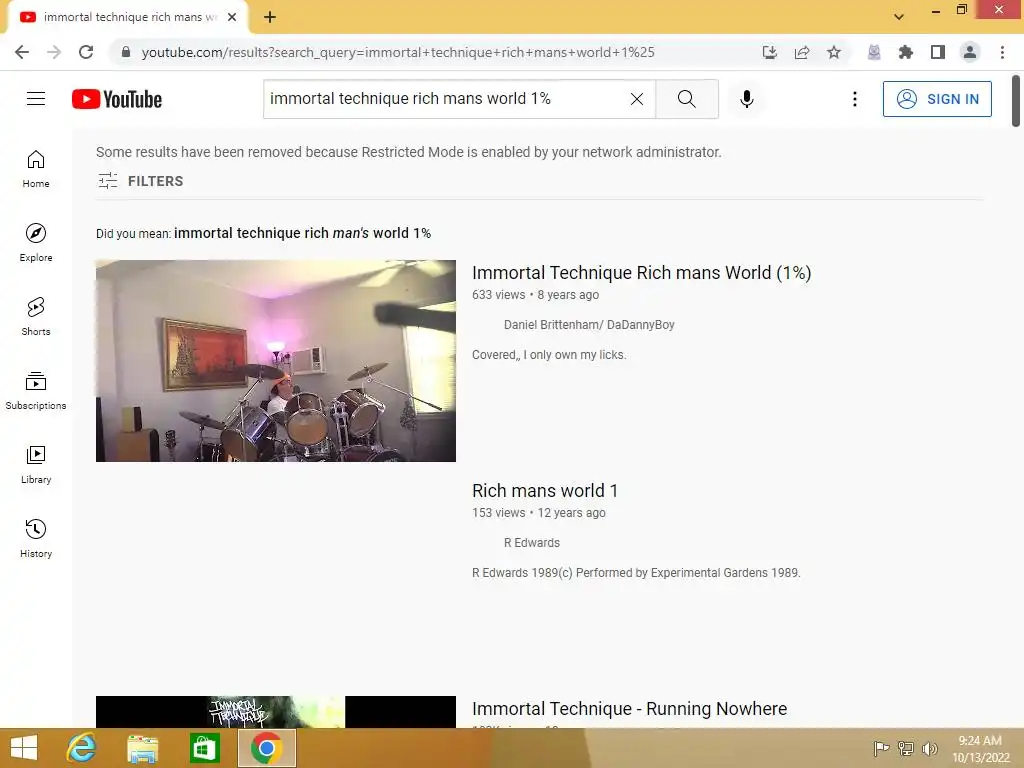Open the Chrome three-dot menu
Image resolution: width=1024 pixels, height=768 pixels.
pyautogui.click(x=1002, y=52)
